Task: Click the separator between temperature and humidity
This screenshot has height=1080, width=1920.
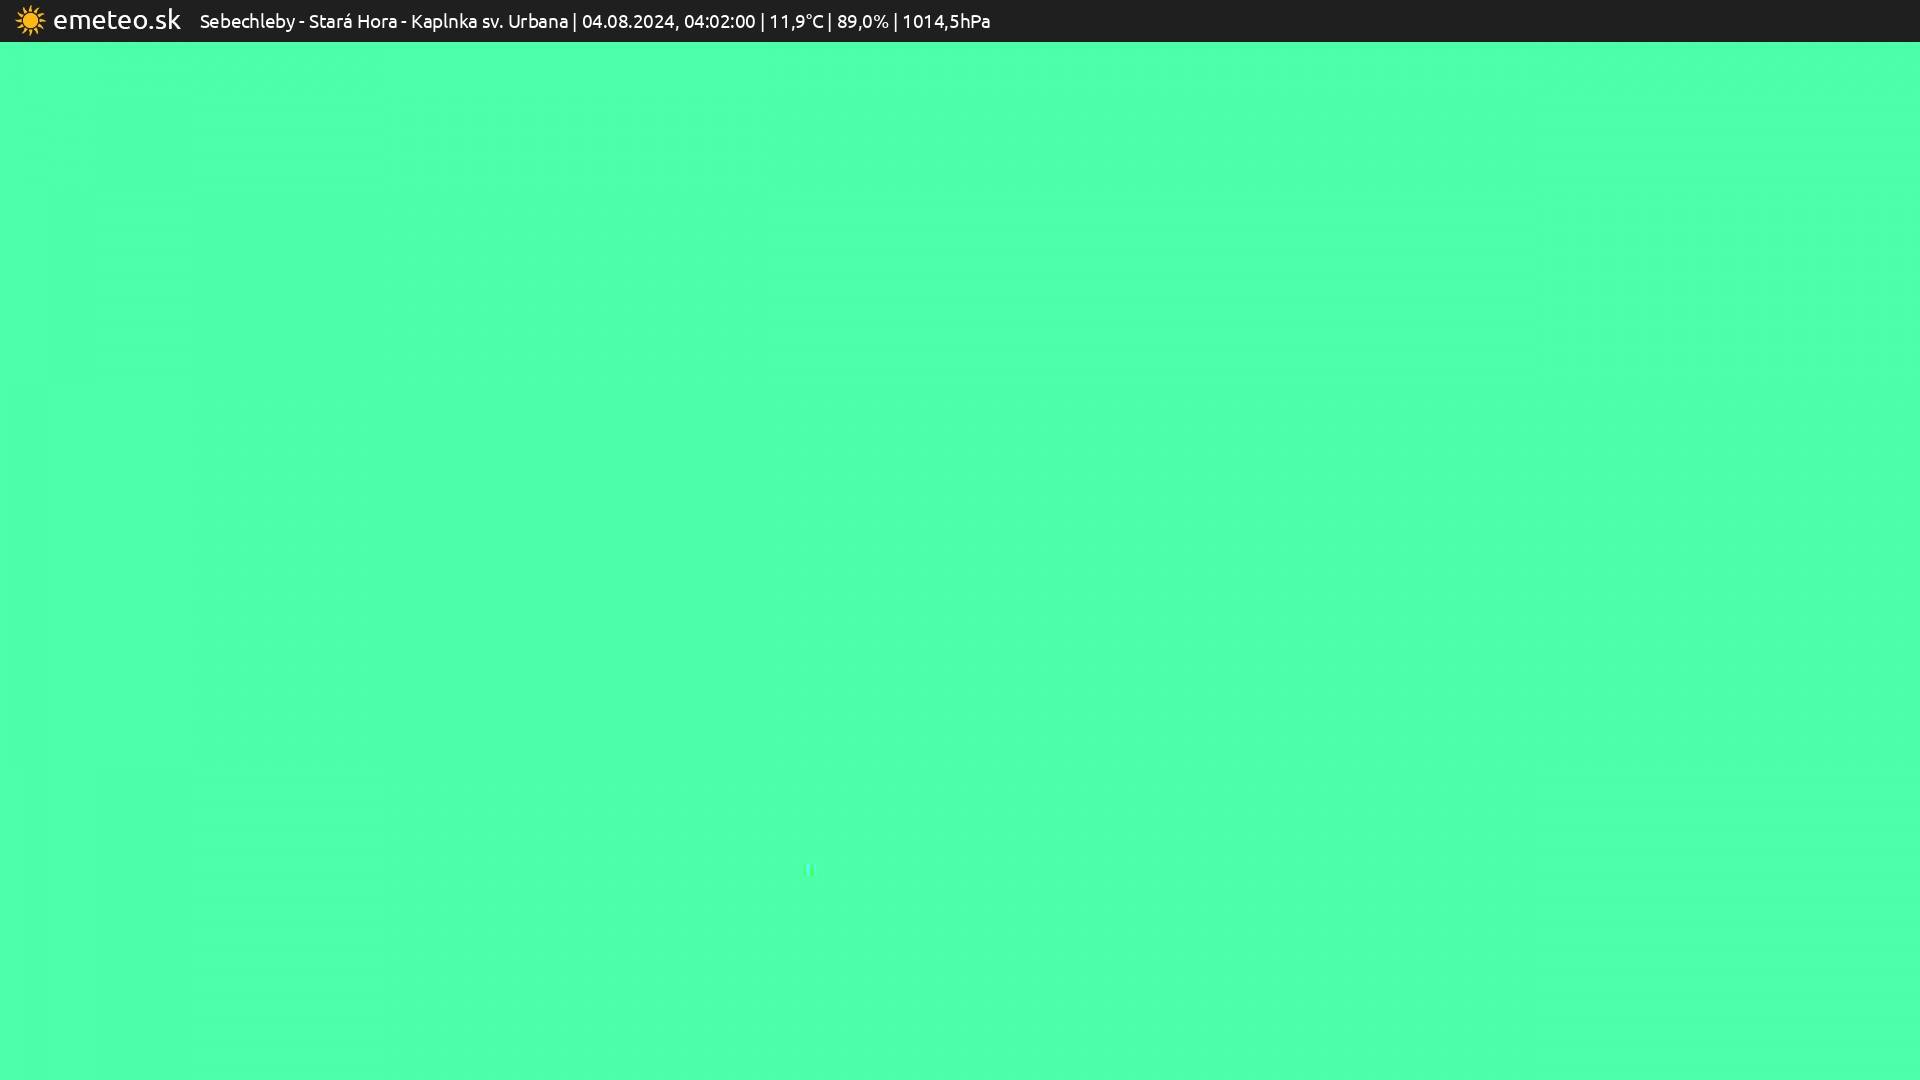Action: tap(830, 21)
